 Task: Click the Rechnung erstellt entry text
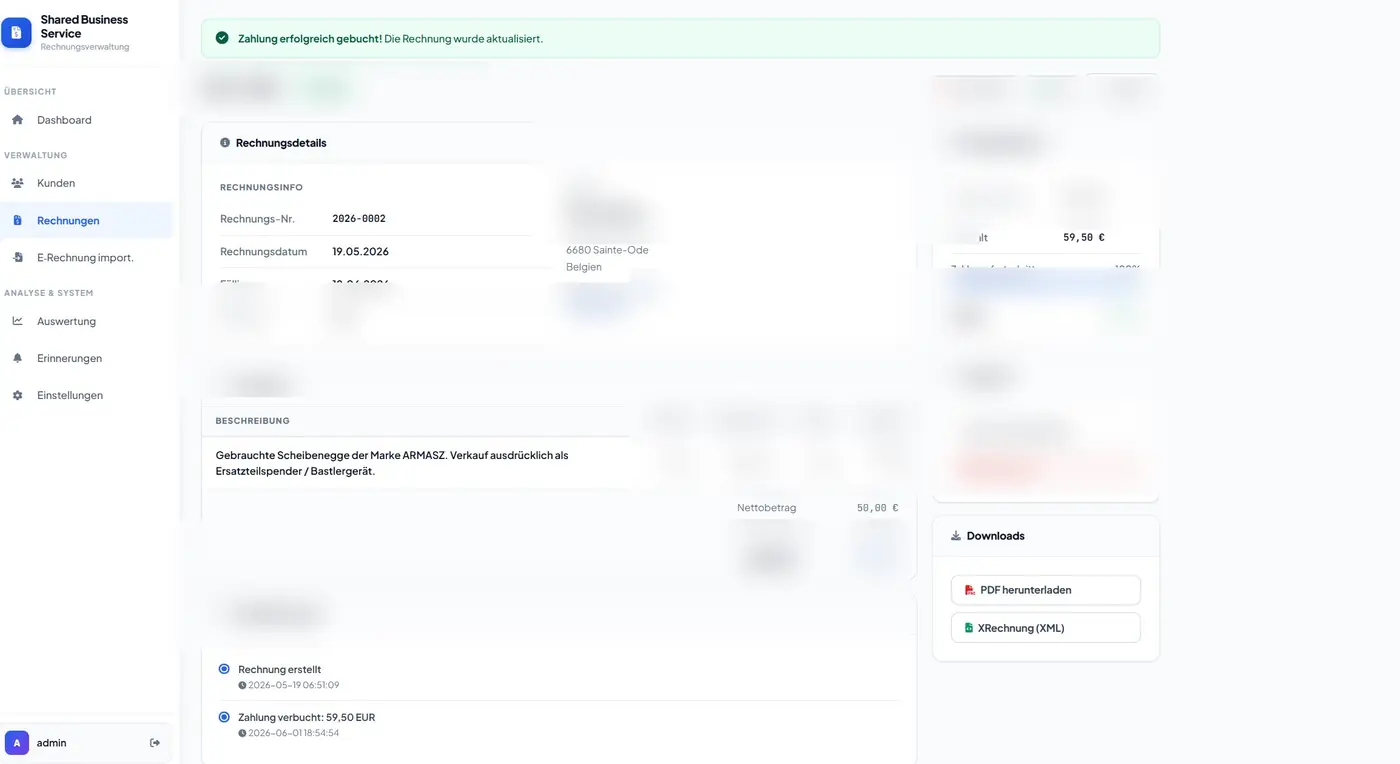(x=279, y=669)
